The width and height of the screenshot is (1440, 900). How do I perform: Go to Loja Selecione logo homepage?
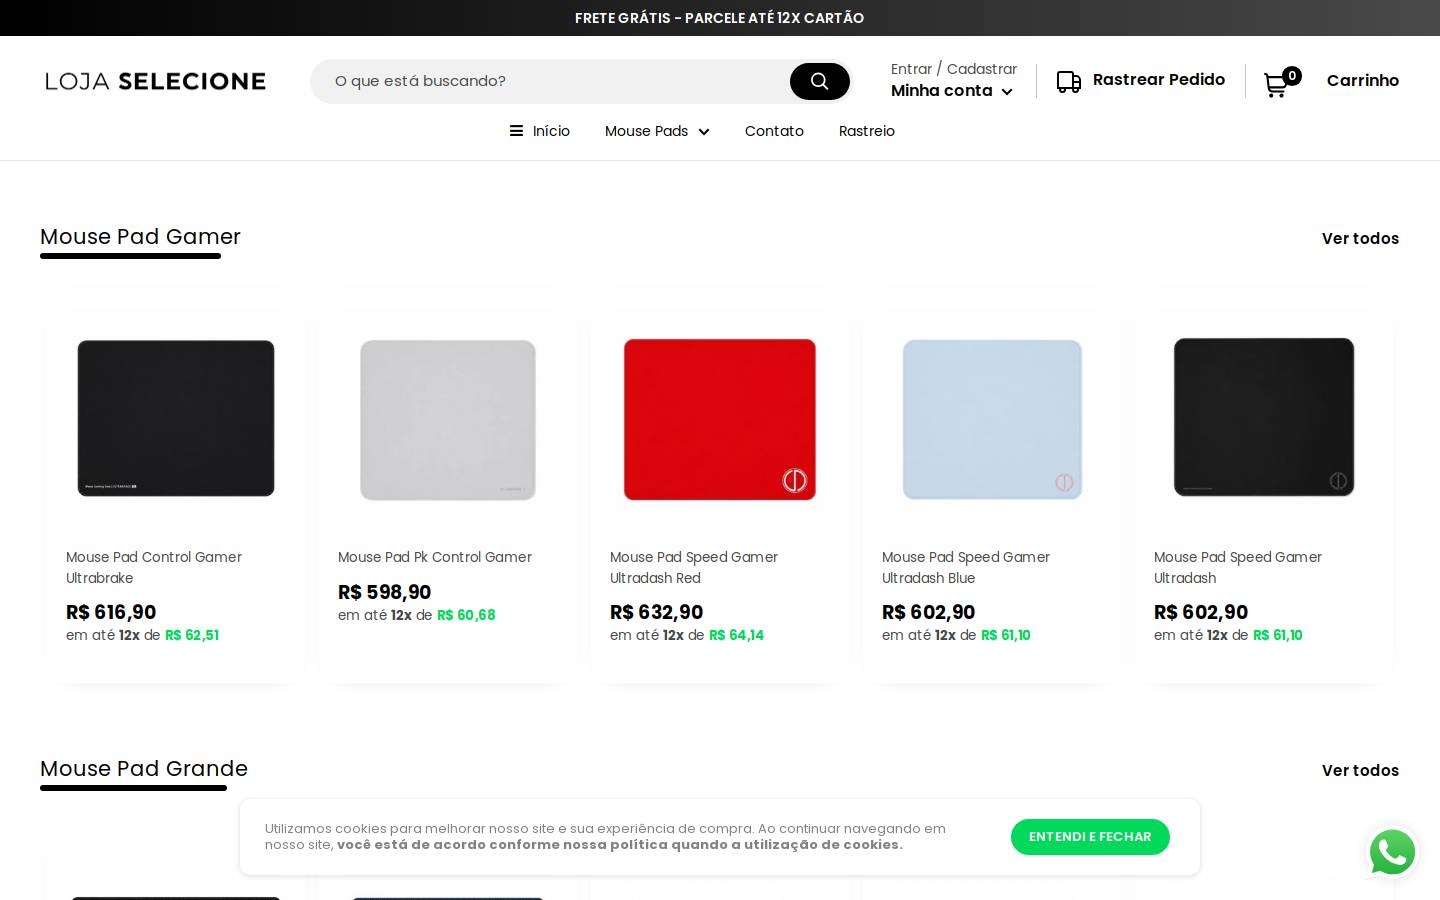[155, 81]
